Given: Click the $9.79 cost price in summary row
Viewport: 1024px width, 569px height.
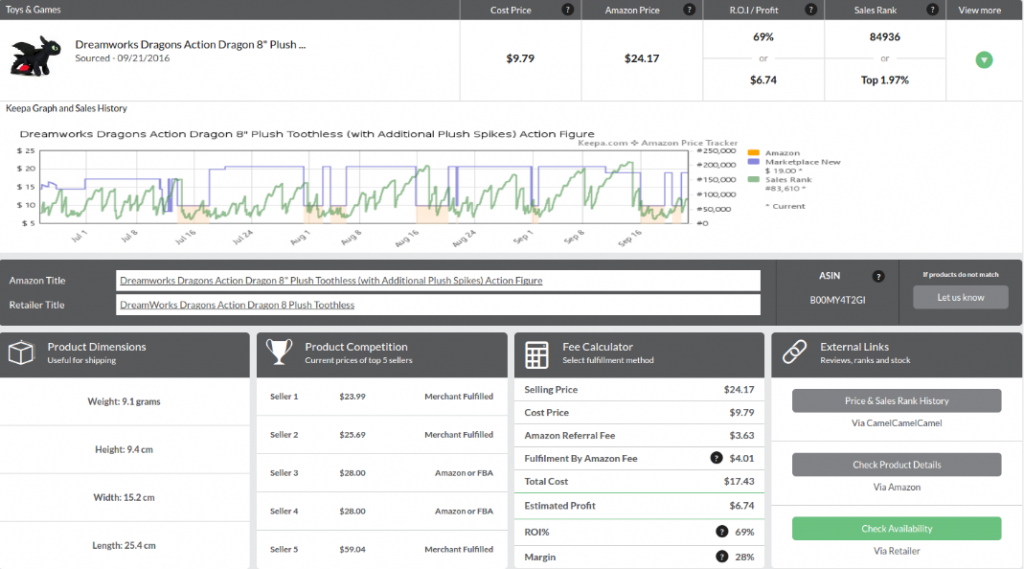Looking at the screenshot, I should coord(520,58).
